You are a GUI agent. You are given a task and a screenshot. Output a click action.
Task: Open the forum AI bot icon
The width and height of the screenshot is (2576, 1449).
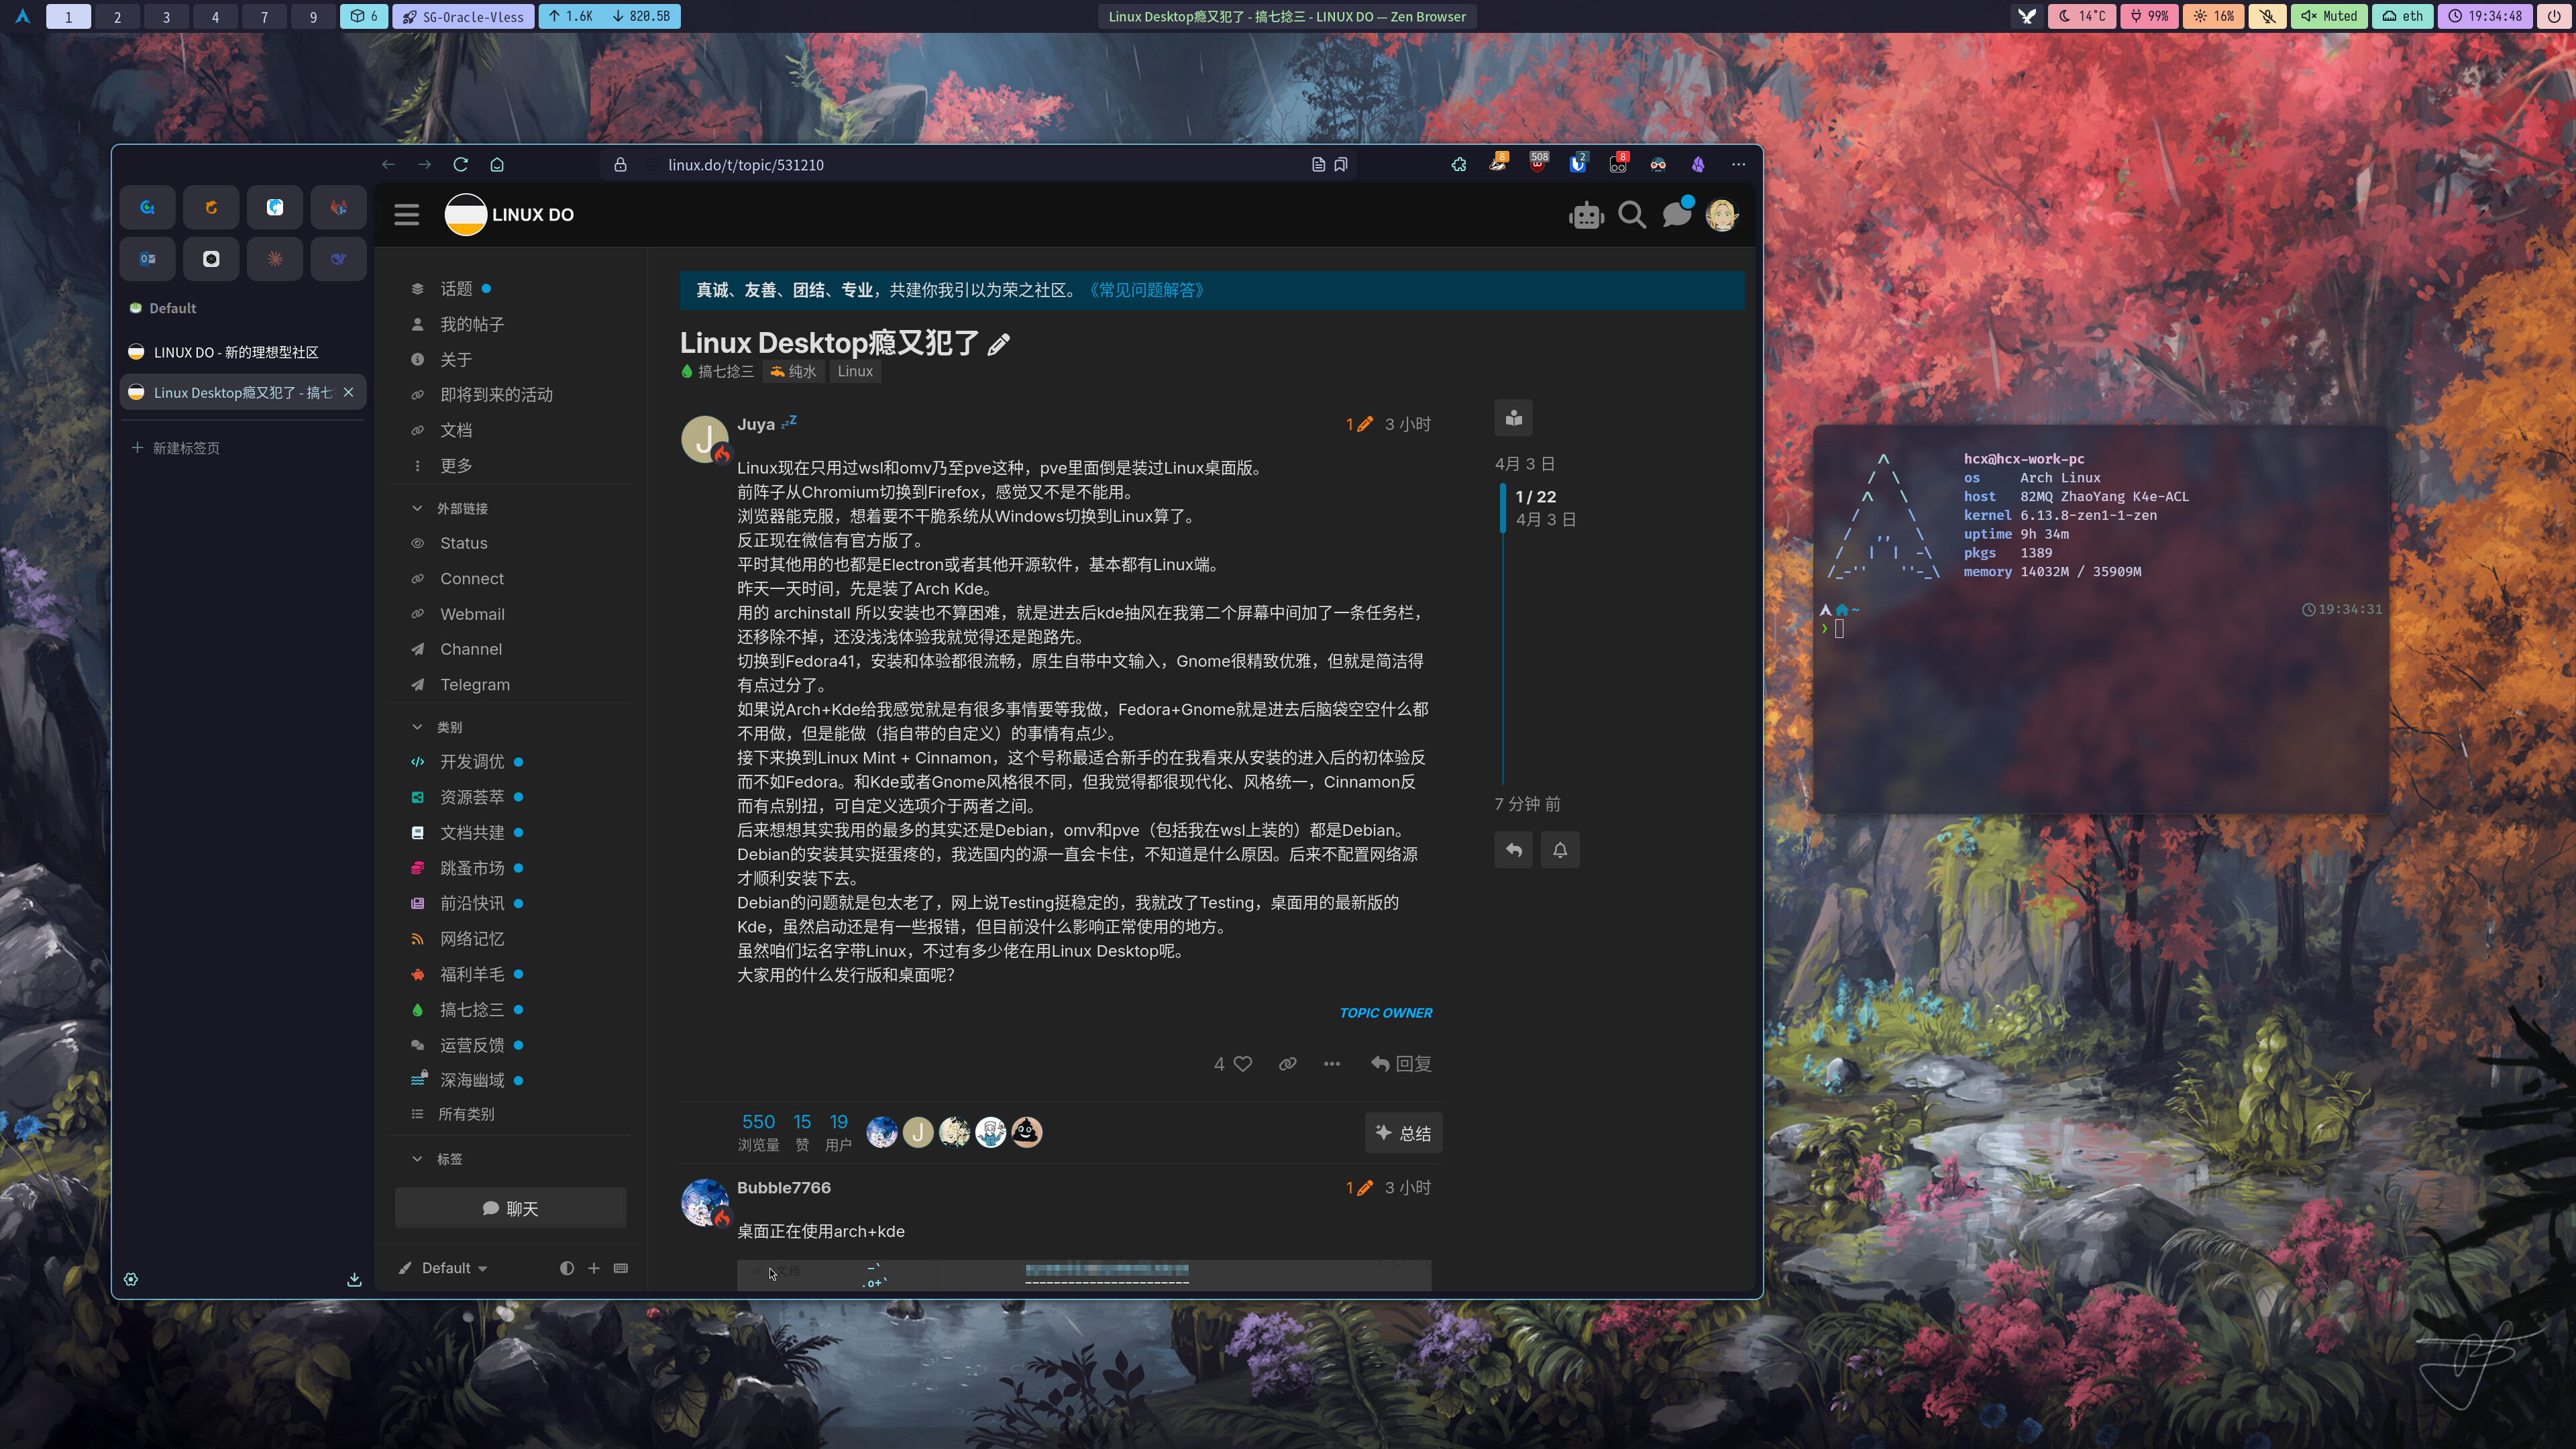coord(1587,215)
